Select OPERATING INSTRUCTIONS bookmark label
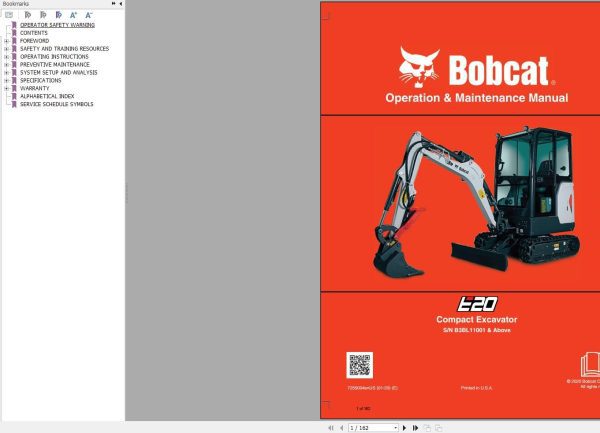Screen dimensions: 600x433 [x=54, y=57]
